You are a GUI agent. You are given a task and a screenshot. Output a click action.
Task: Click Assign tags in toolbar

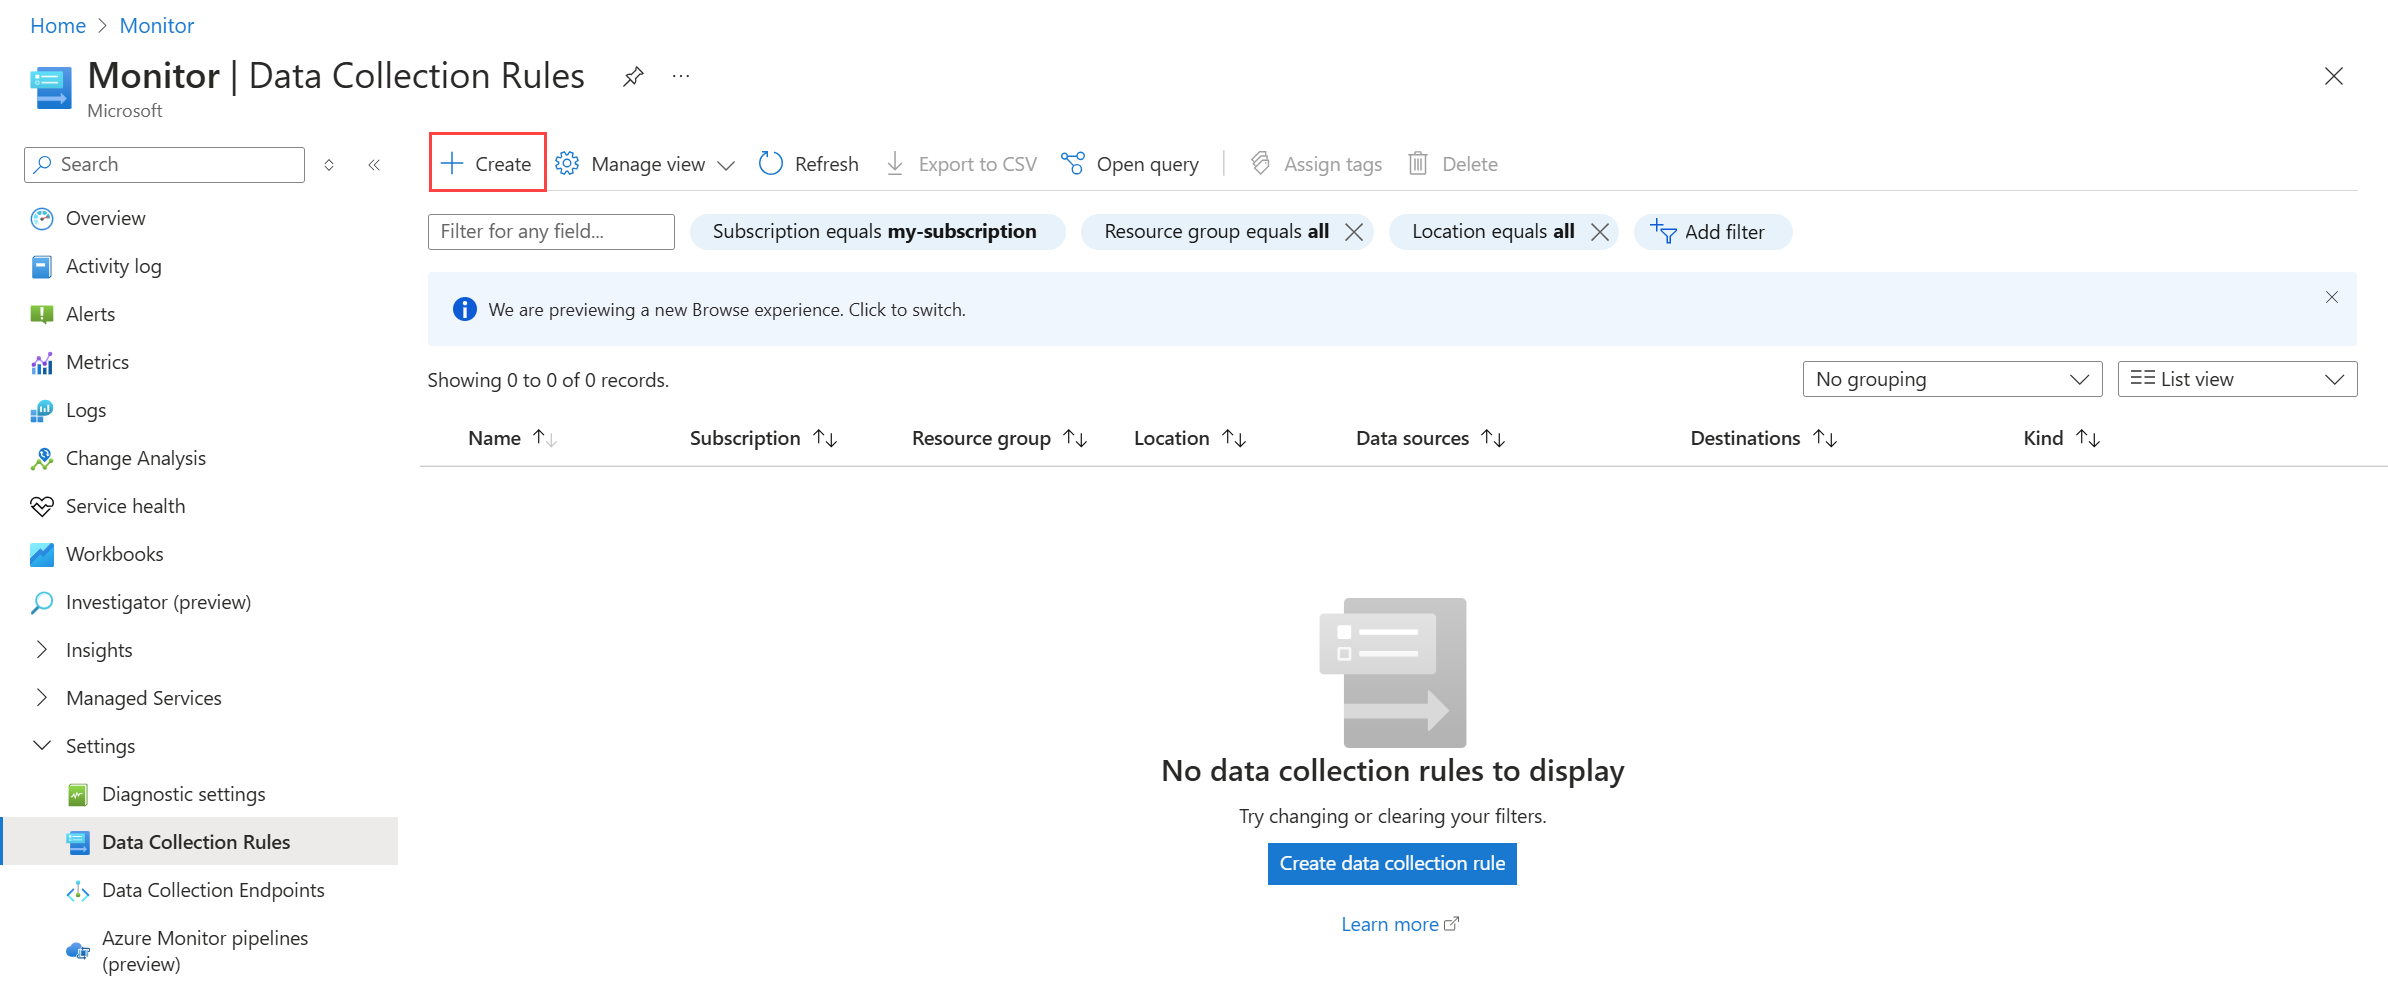tap(1316, 164)
